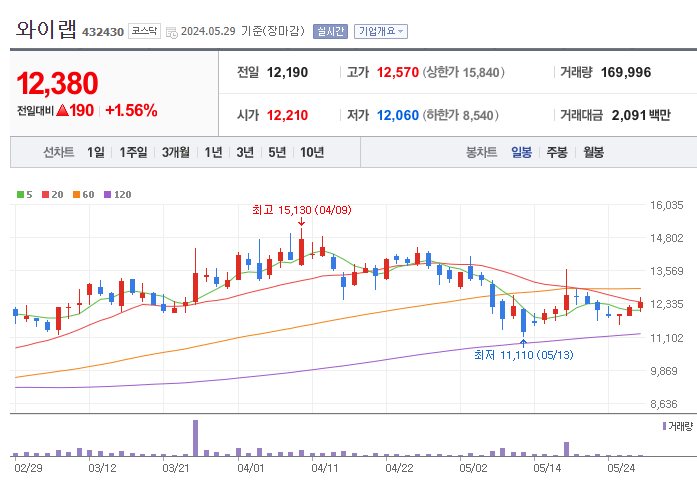
Task: Click the orange 60-day moving average swatch
Action: (x=76, y=195)
